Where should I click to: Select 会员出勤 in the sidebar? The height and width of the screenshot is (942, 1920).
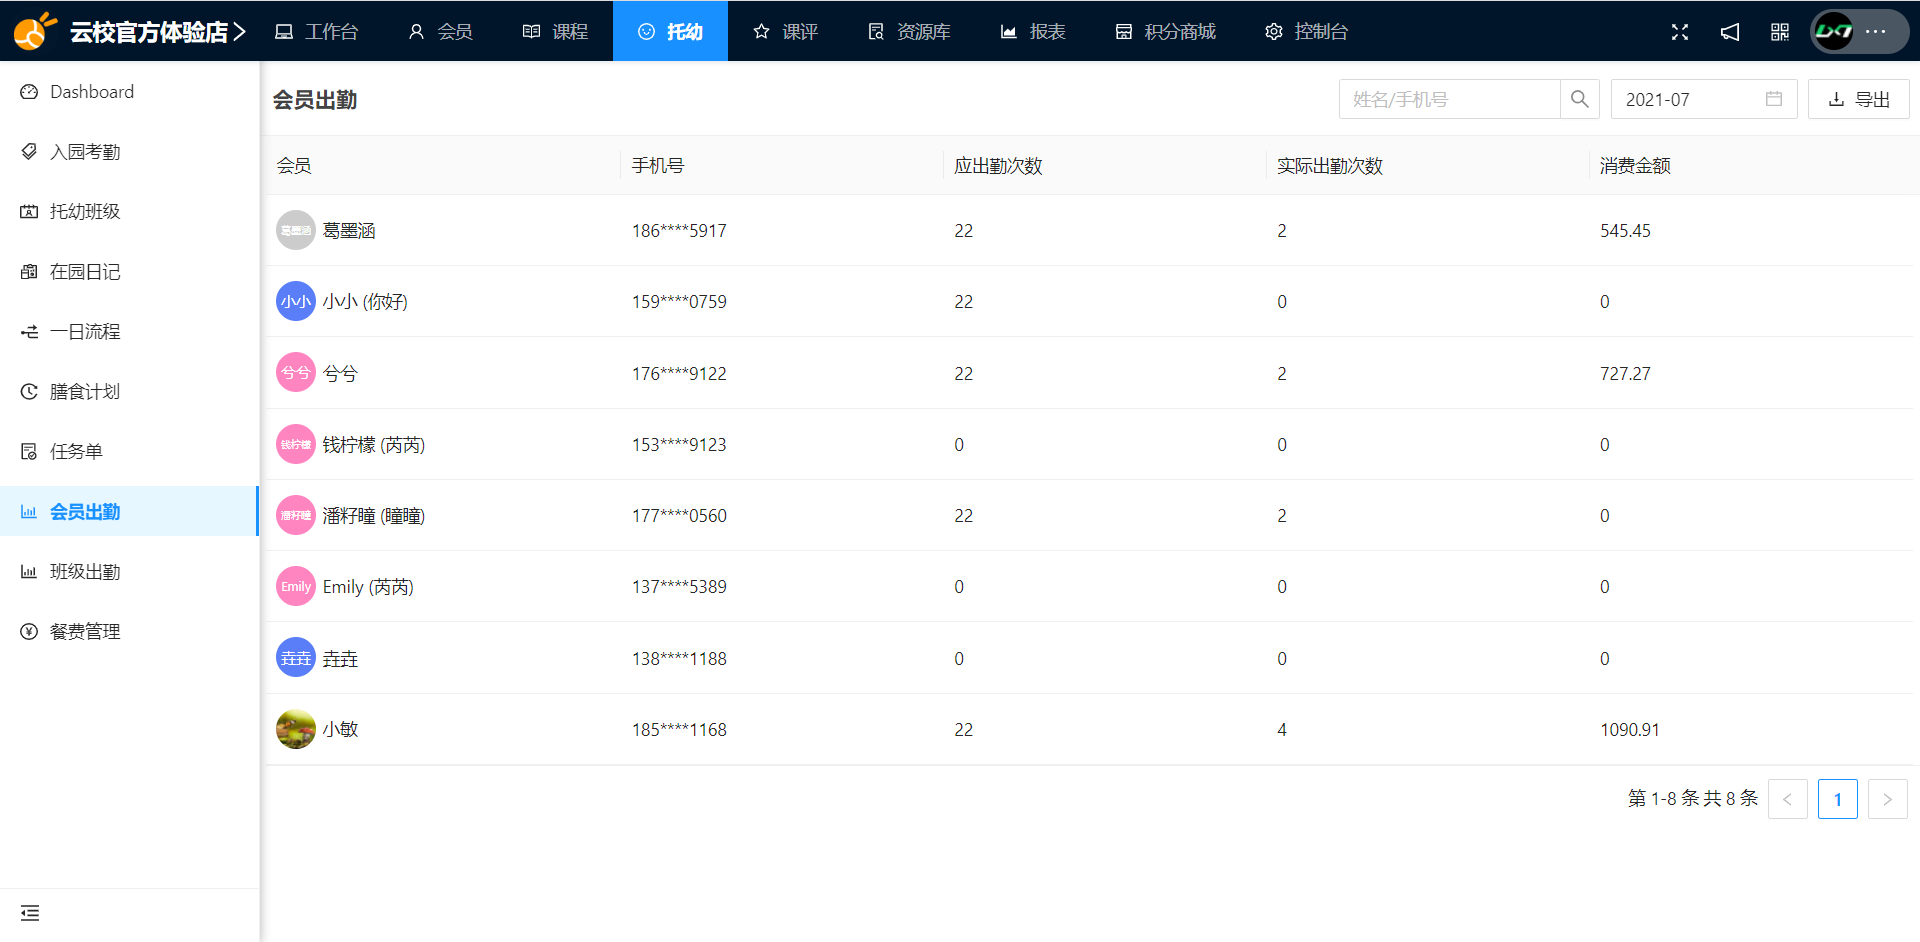(x=129, y=512)
